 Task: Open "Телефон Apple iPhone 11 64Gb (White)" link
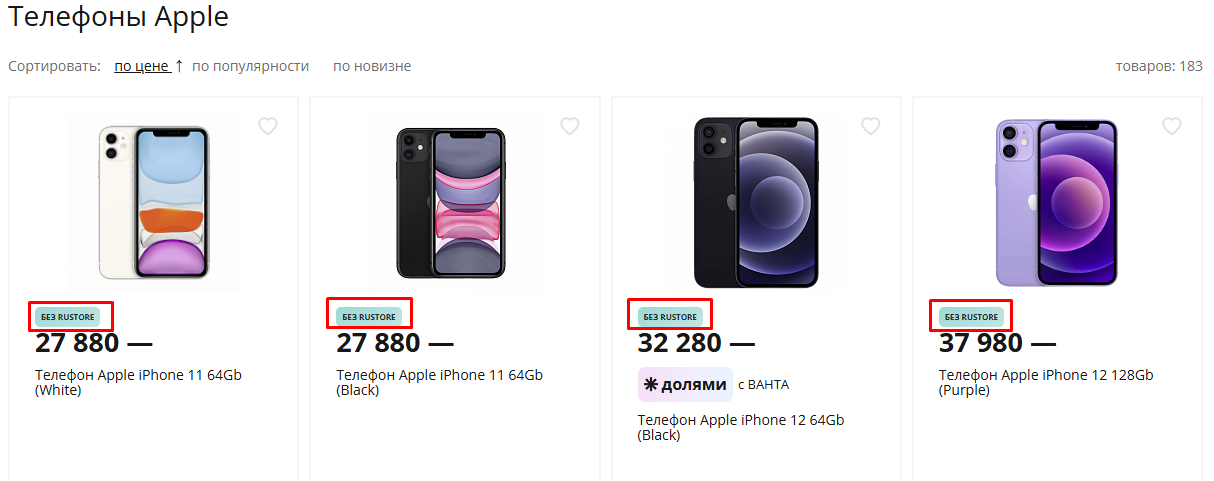(138, 382)
